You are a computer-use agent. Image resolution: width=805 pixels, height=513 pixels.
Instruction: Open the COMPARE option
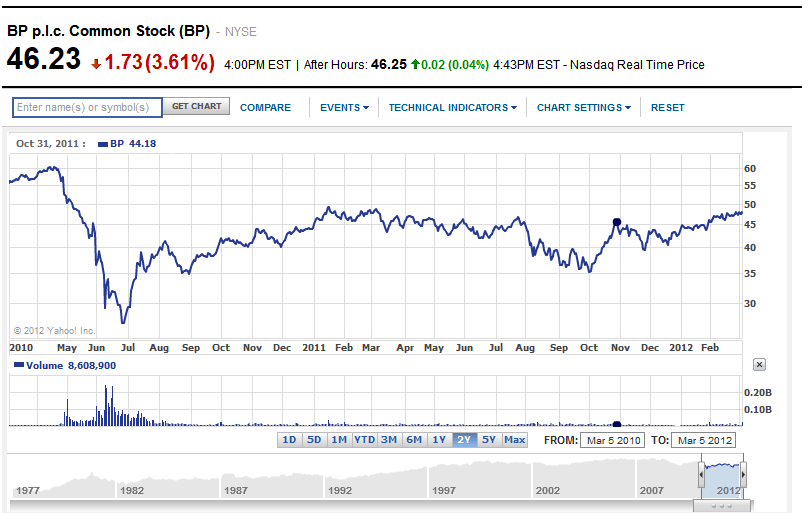click(x=265, y=108)
